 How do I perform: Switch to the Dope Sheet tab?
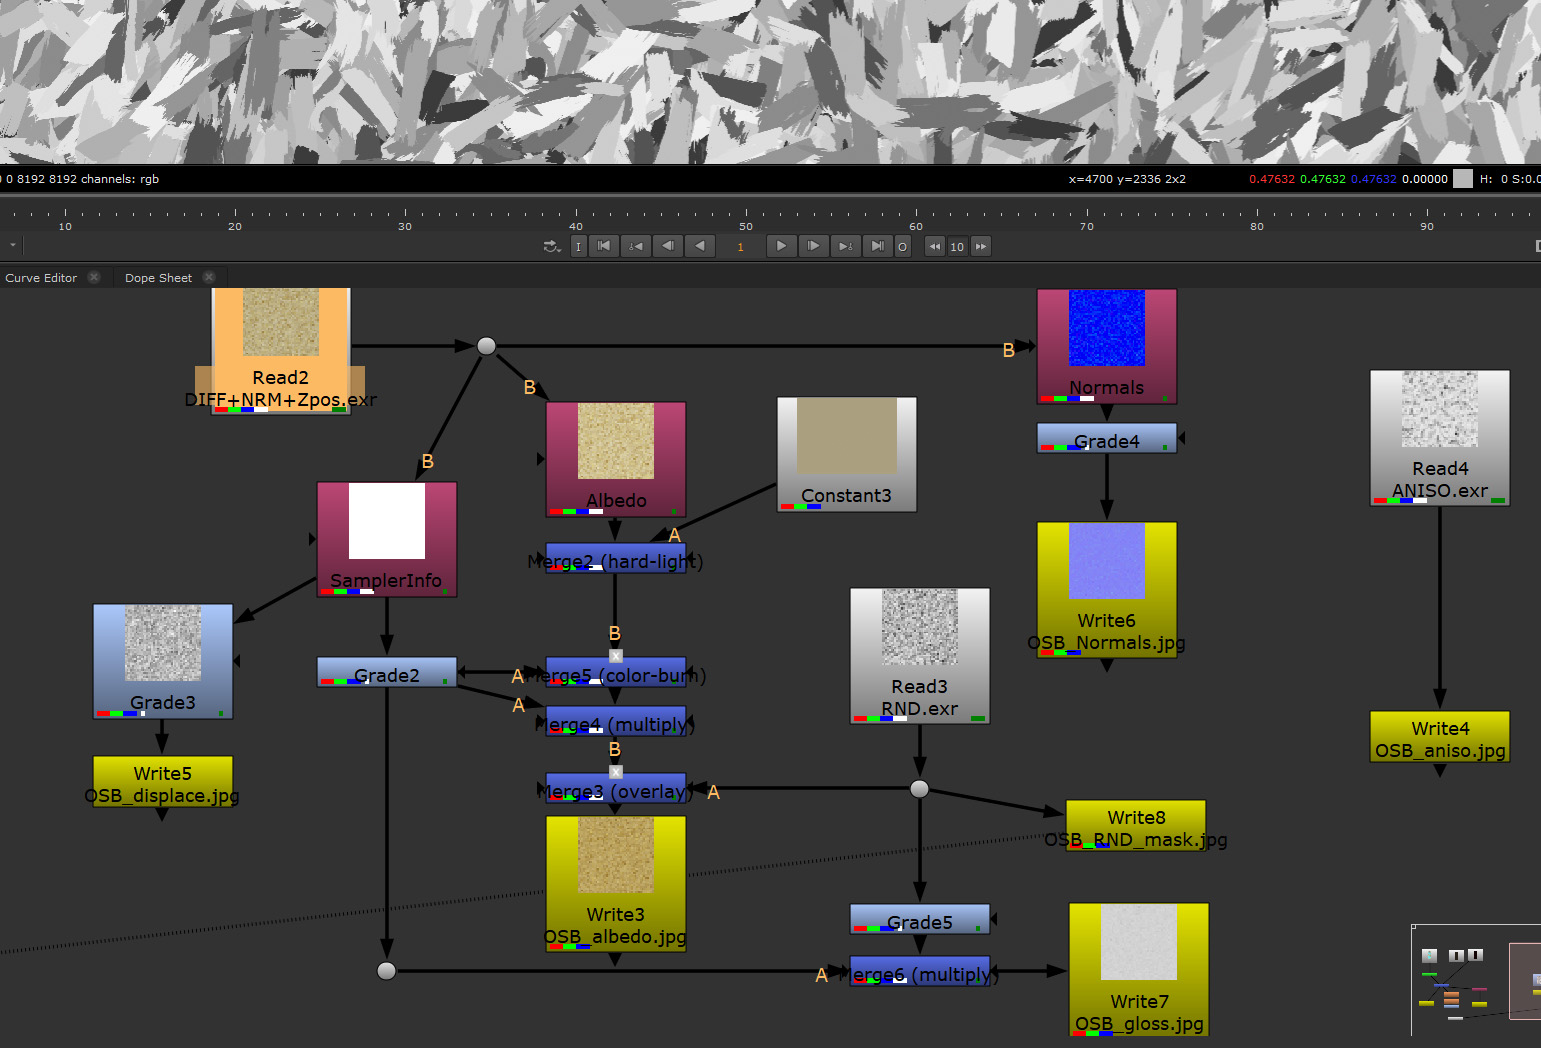pos(158,278)
